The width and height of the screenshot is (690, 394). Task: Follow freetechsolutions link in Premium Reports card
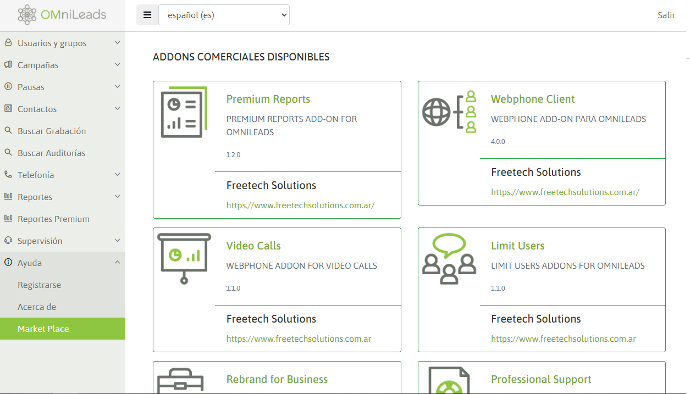(x=301, y=205)
